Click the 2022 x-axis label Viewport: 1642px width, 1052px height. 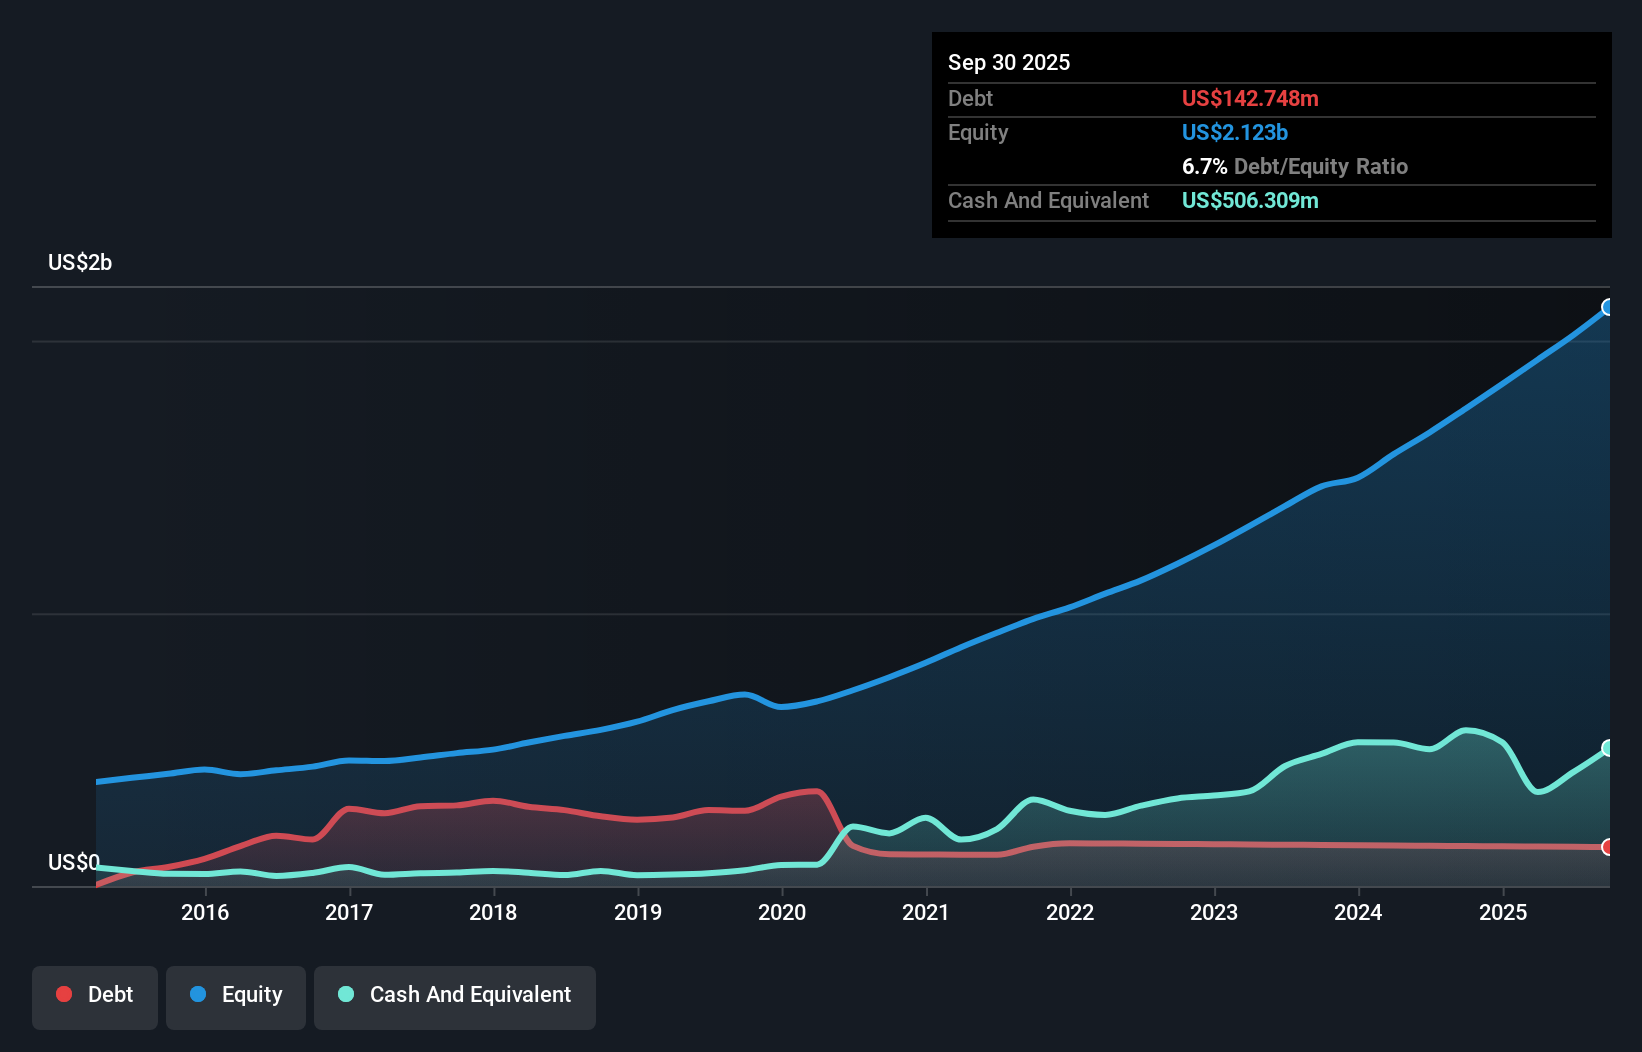[x=1070, y=912]
